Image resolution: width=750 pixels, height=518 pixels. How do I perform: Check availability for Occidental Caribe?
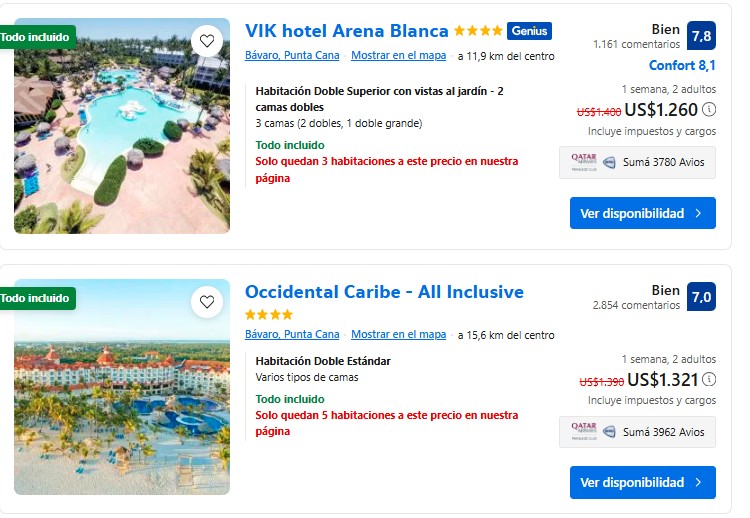(642, 482)
